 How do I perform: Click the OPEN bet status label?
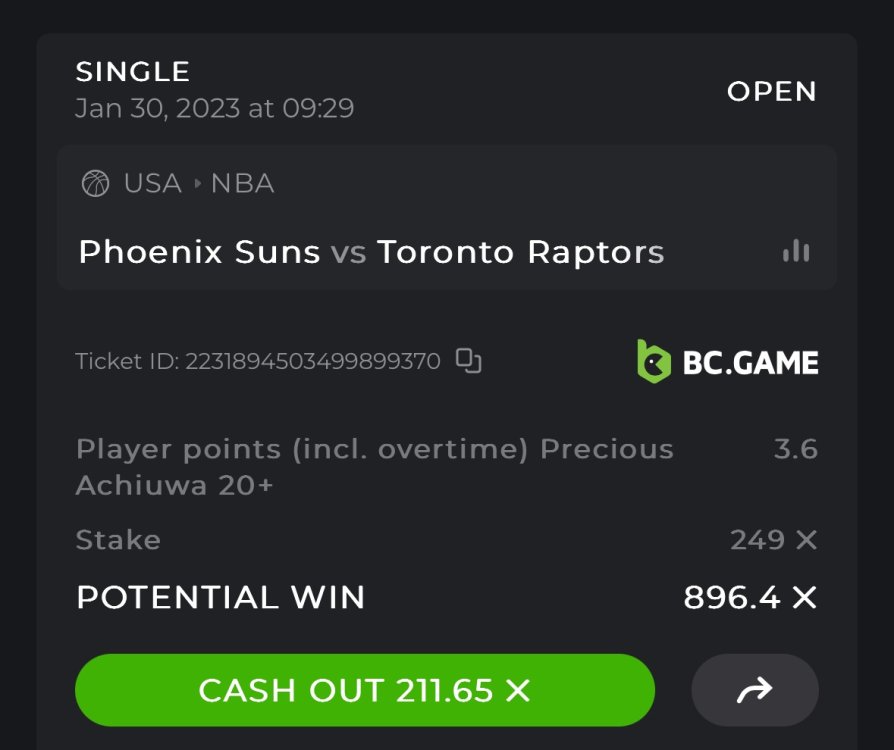771,92
